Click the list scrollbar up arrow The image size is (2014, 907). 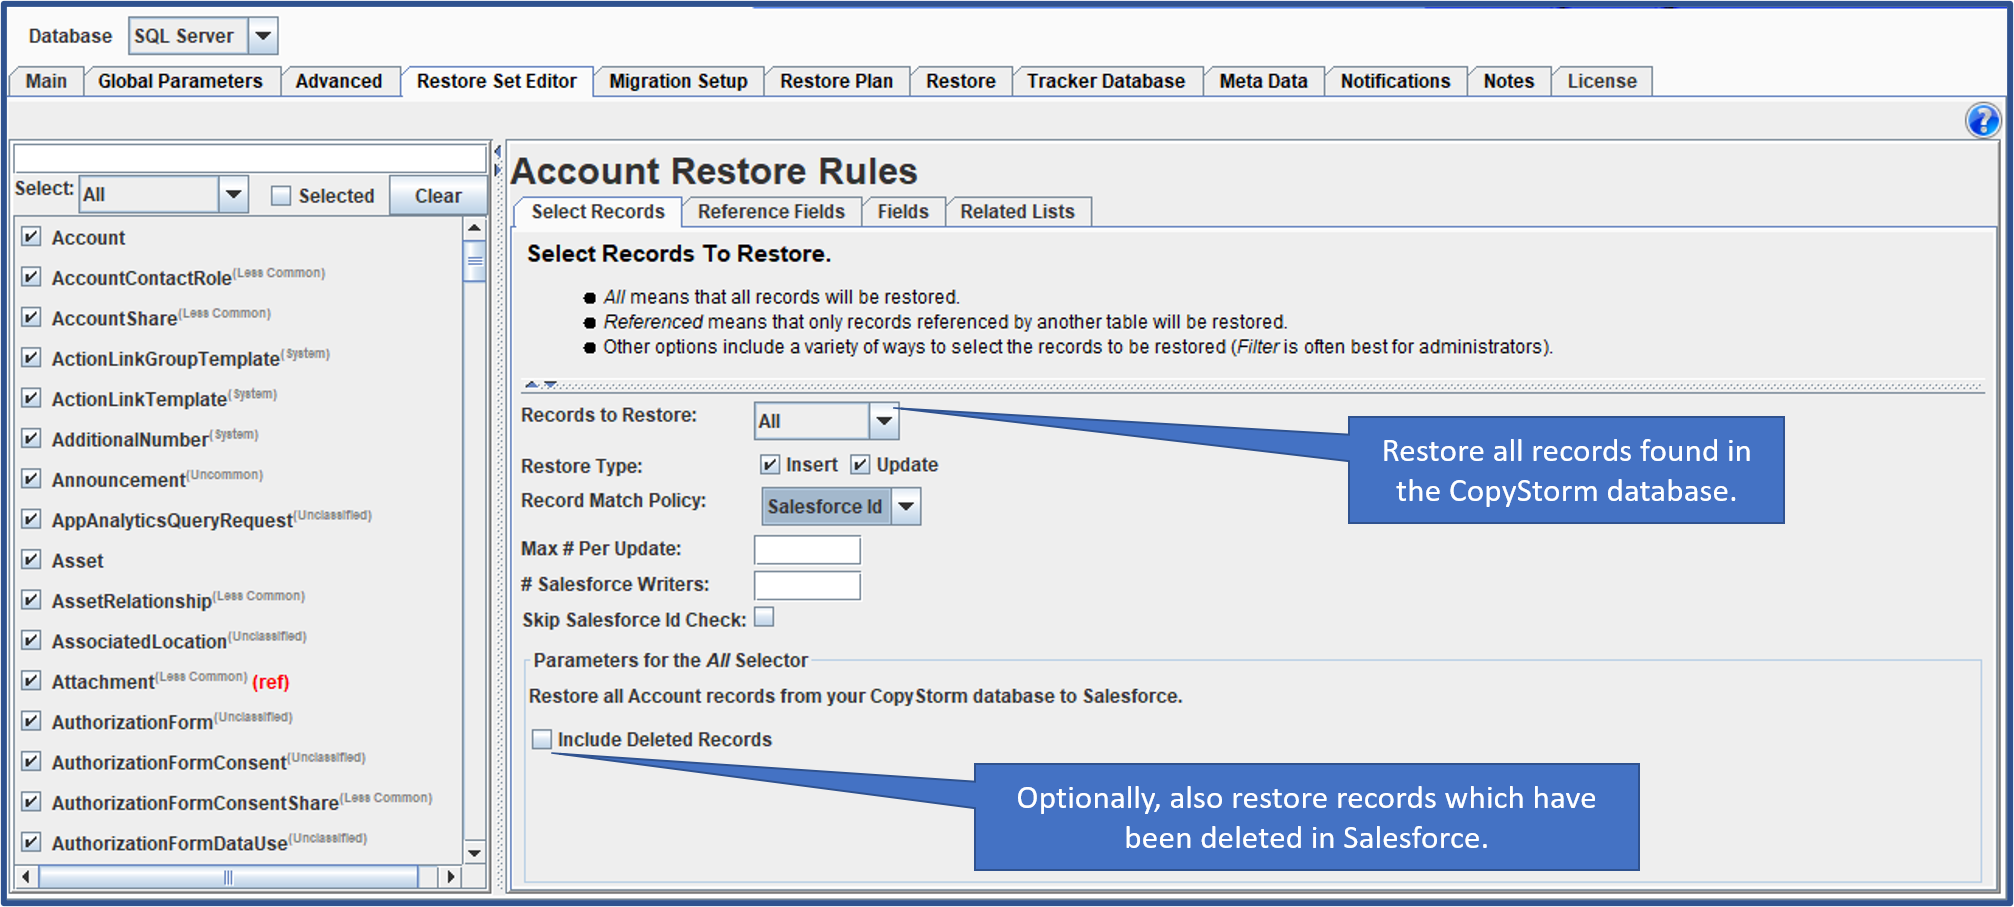point(475,229)
